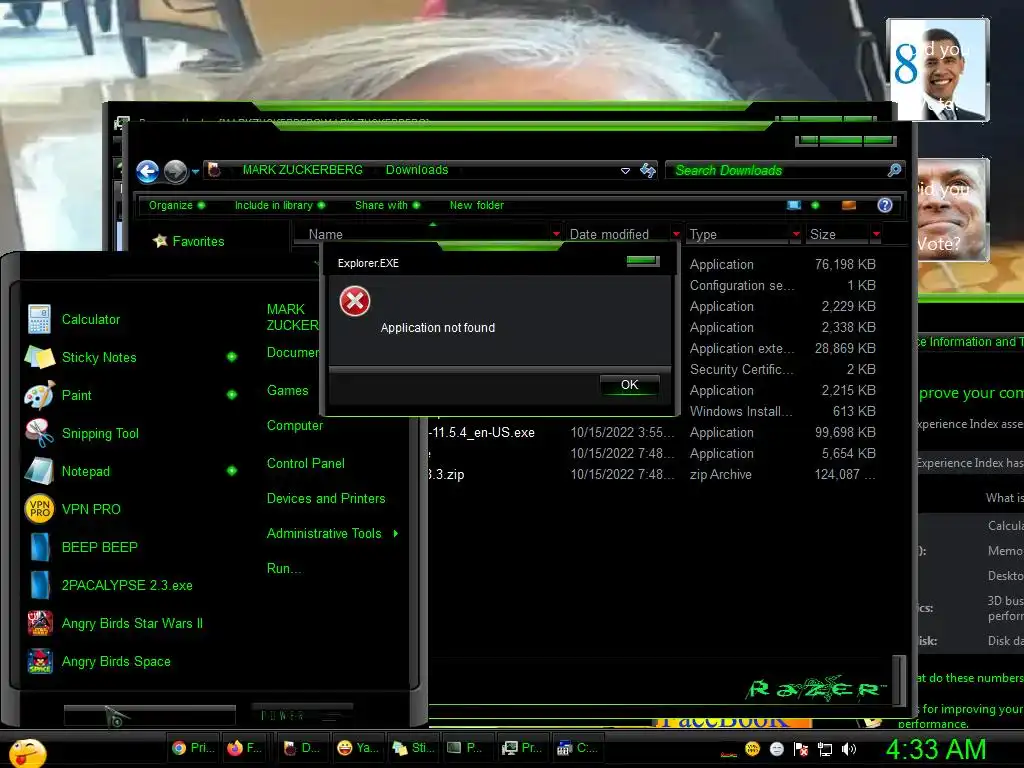Select Favorites in the navigation pane

[198, 241]
